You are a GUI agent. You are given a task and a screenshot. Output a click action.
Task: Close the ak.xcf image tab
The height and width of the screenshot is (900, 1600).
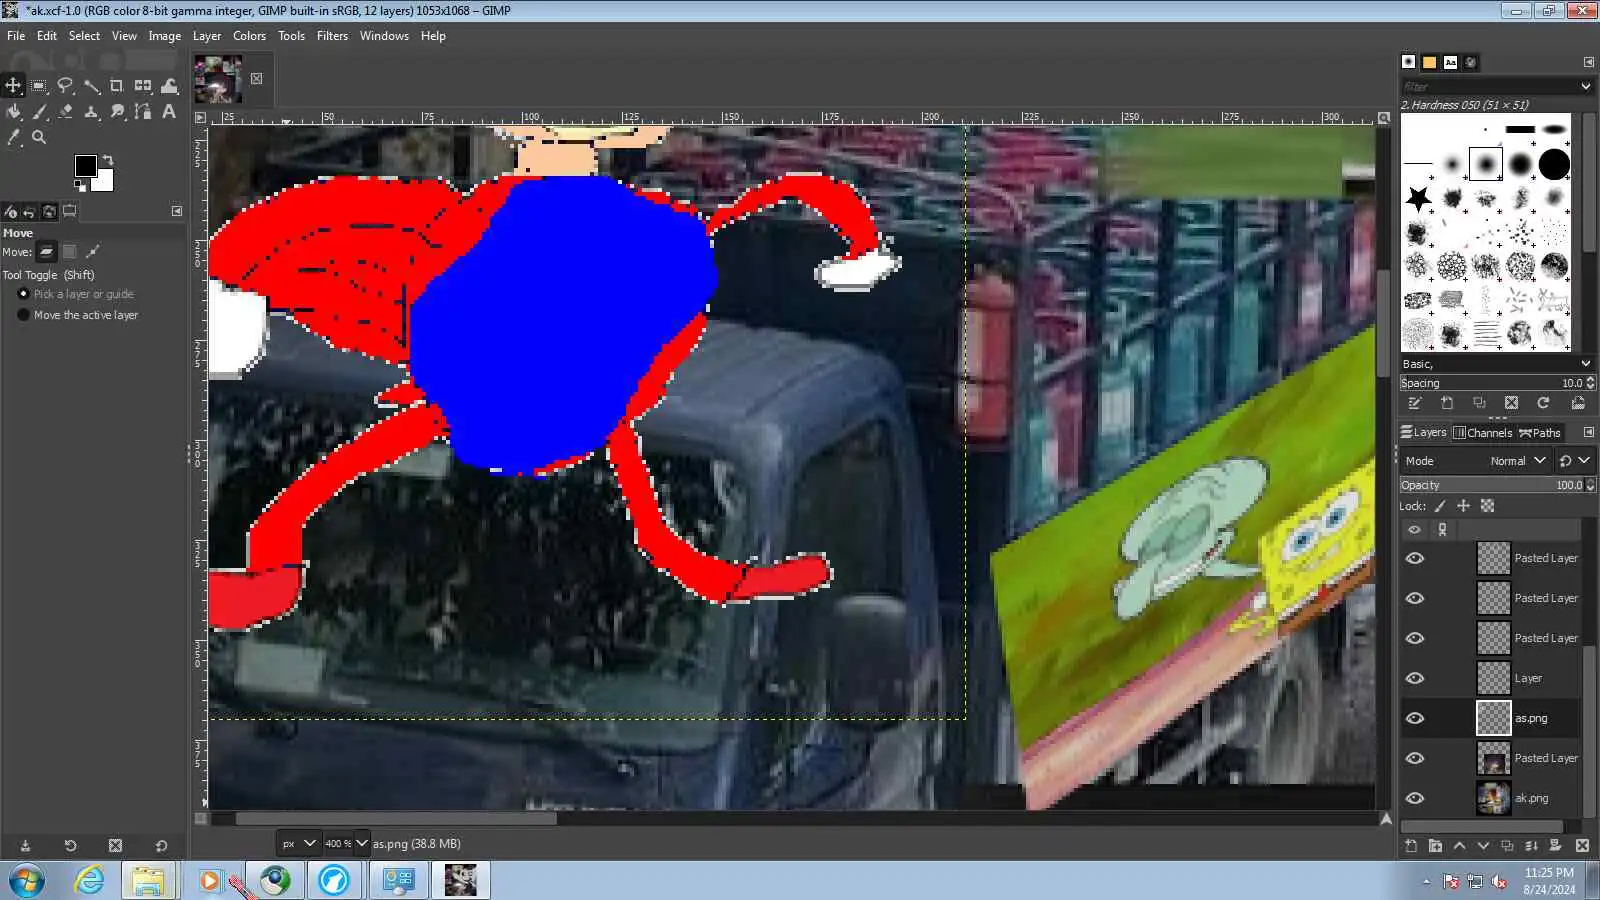257,79
